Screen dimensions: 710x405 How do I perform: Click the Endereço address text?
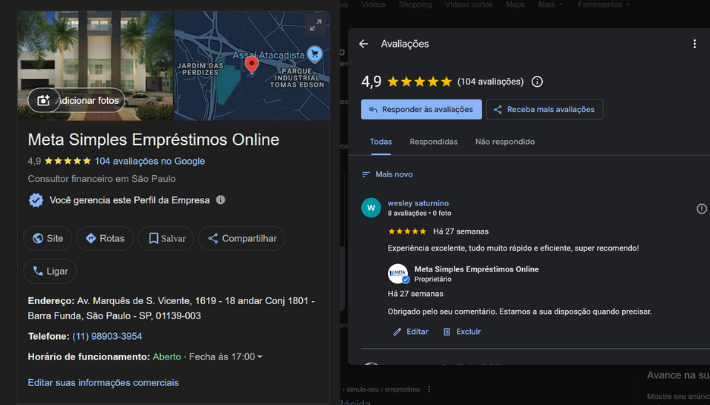[x=171, y=308]
